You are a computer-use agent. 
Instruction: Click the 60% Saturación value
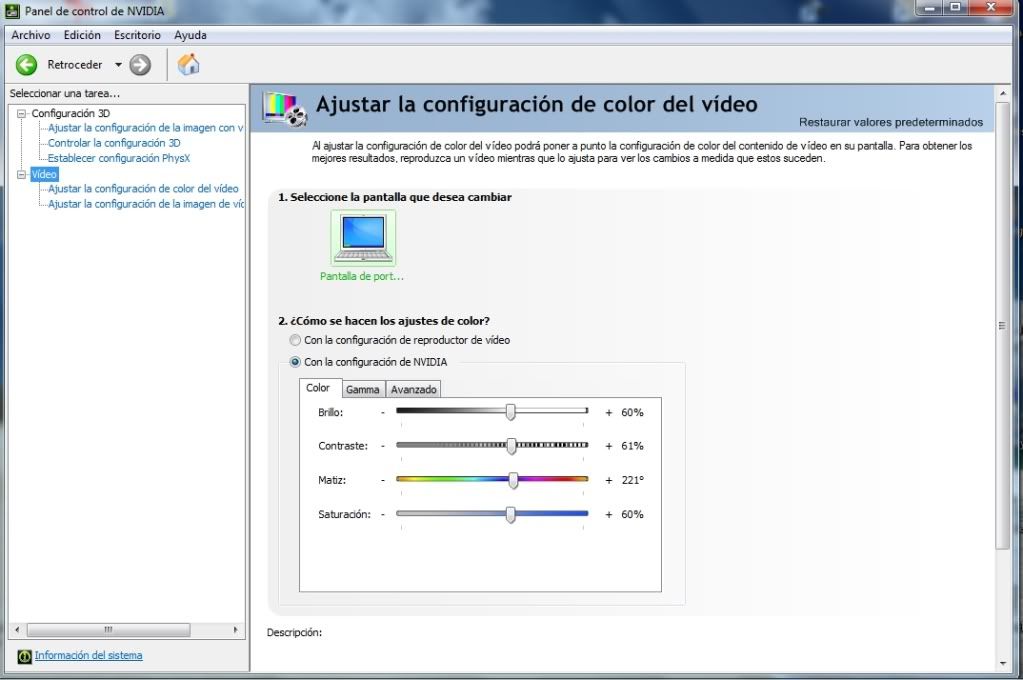(632, 514)
